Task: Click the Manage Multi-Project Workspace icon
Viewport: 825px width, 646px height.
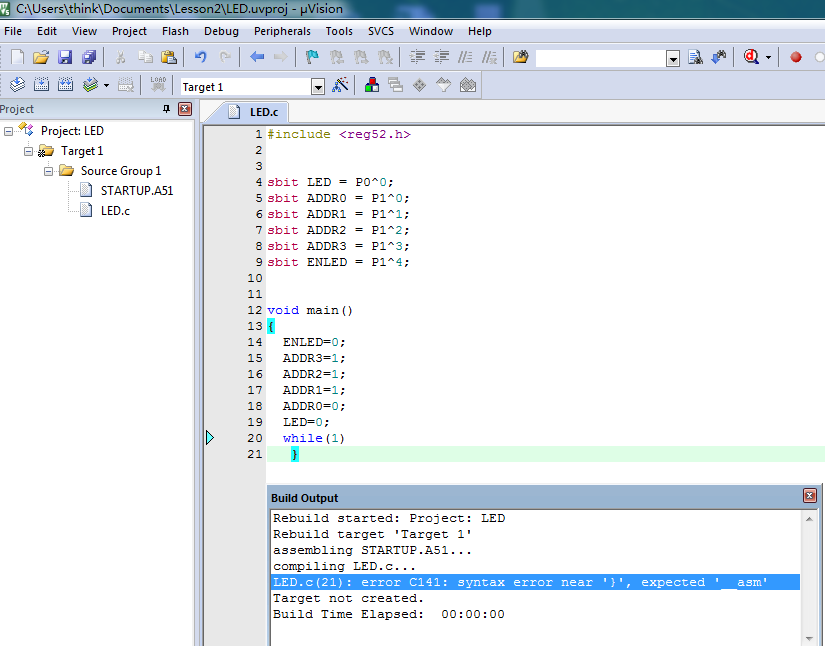Action: click(x=395, y=85)
